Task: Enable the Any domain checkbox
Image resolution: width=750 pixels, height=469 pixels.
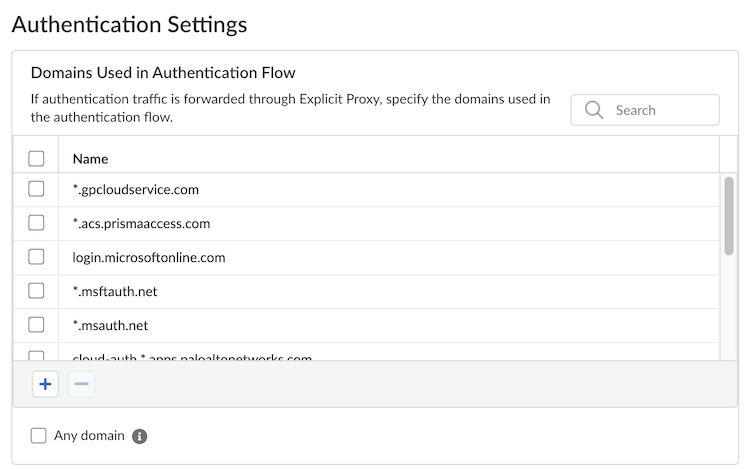Action: click(x=39, y=436)
